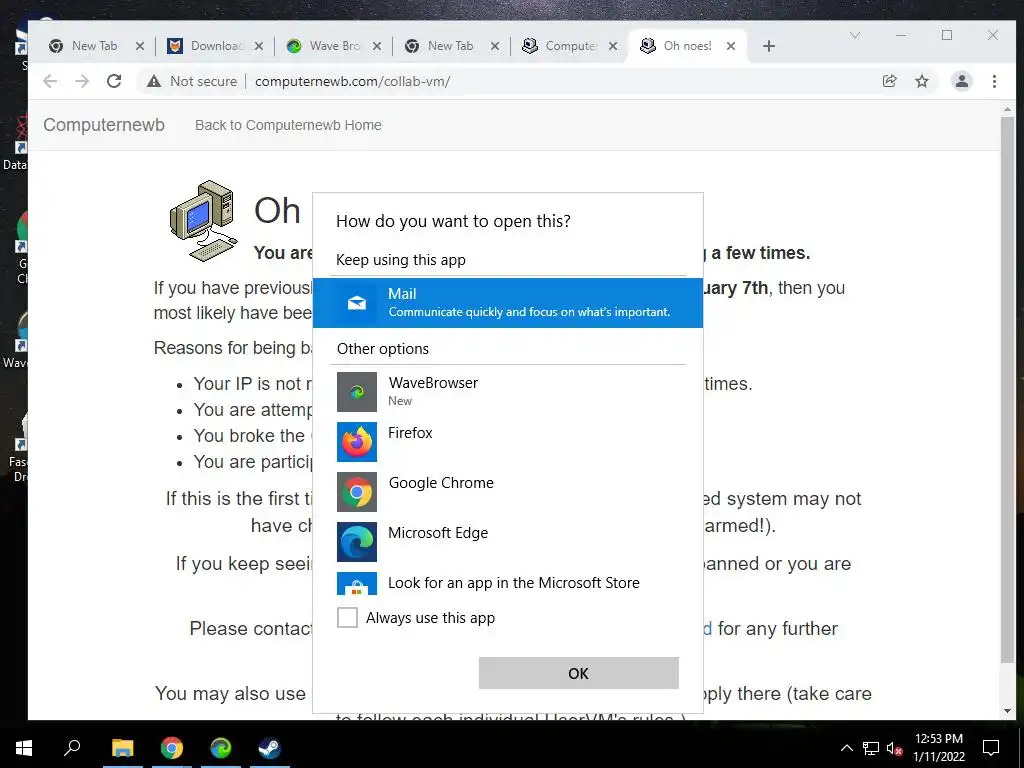This screenshot has height=768, width=1024.
Task: Click the Not secure warning icon
Action: pyautogui.click(x=153, y=81)
